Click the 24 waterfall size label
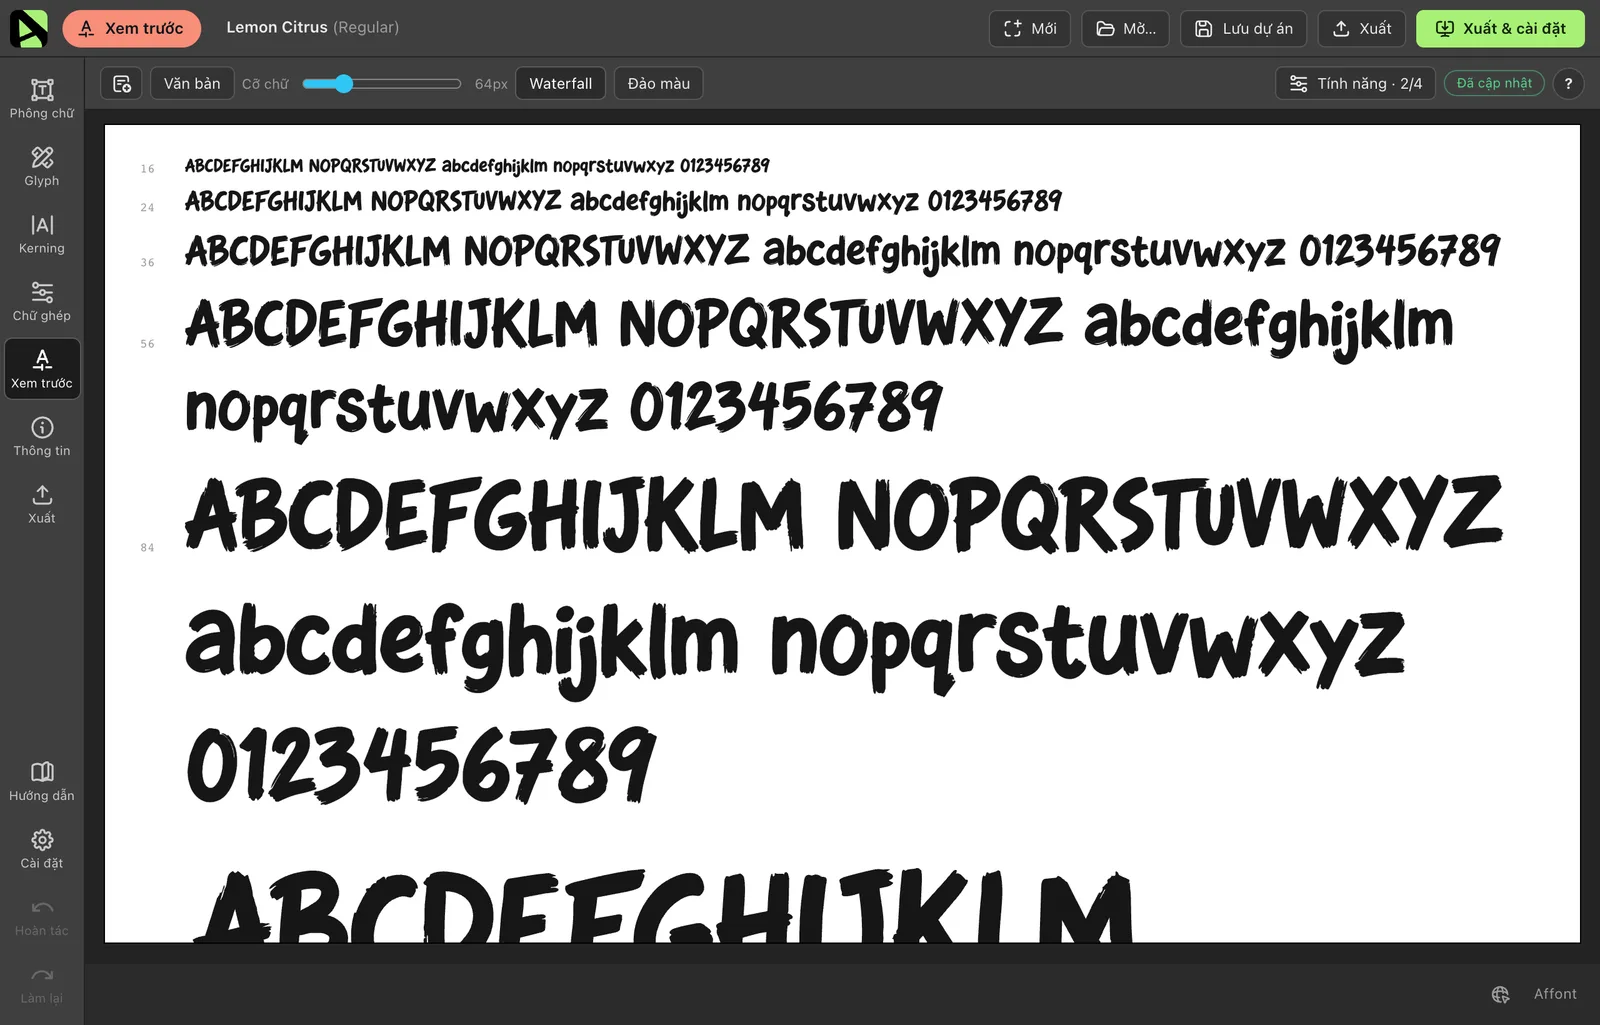 [x=148, y=208]
